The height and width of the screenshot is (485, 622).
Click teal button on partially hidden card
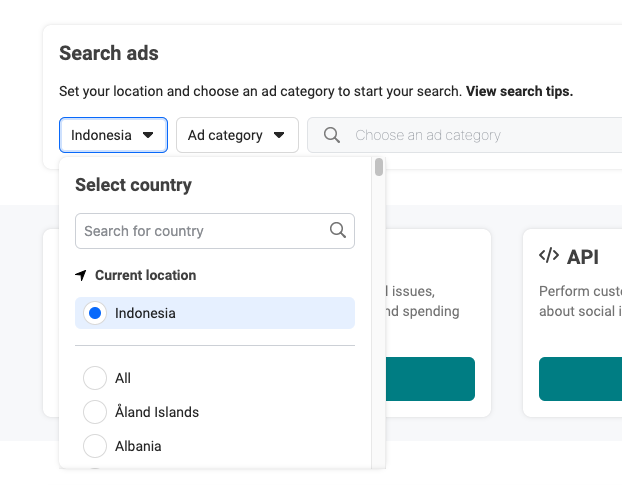430,379
